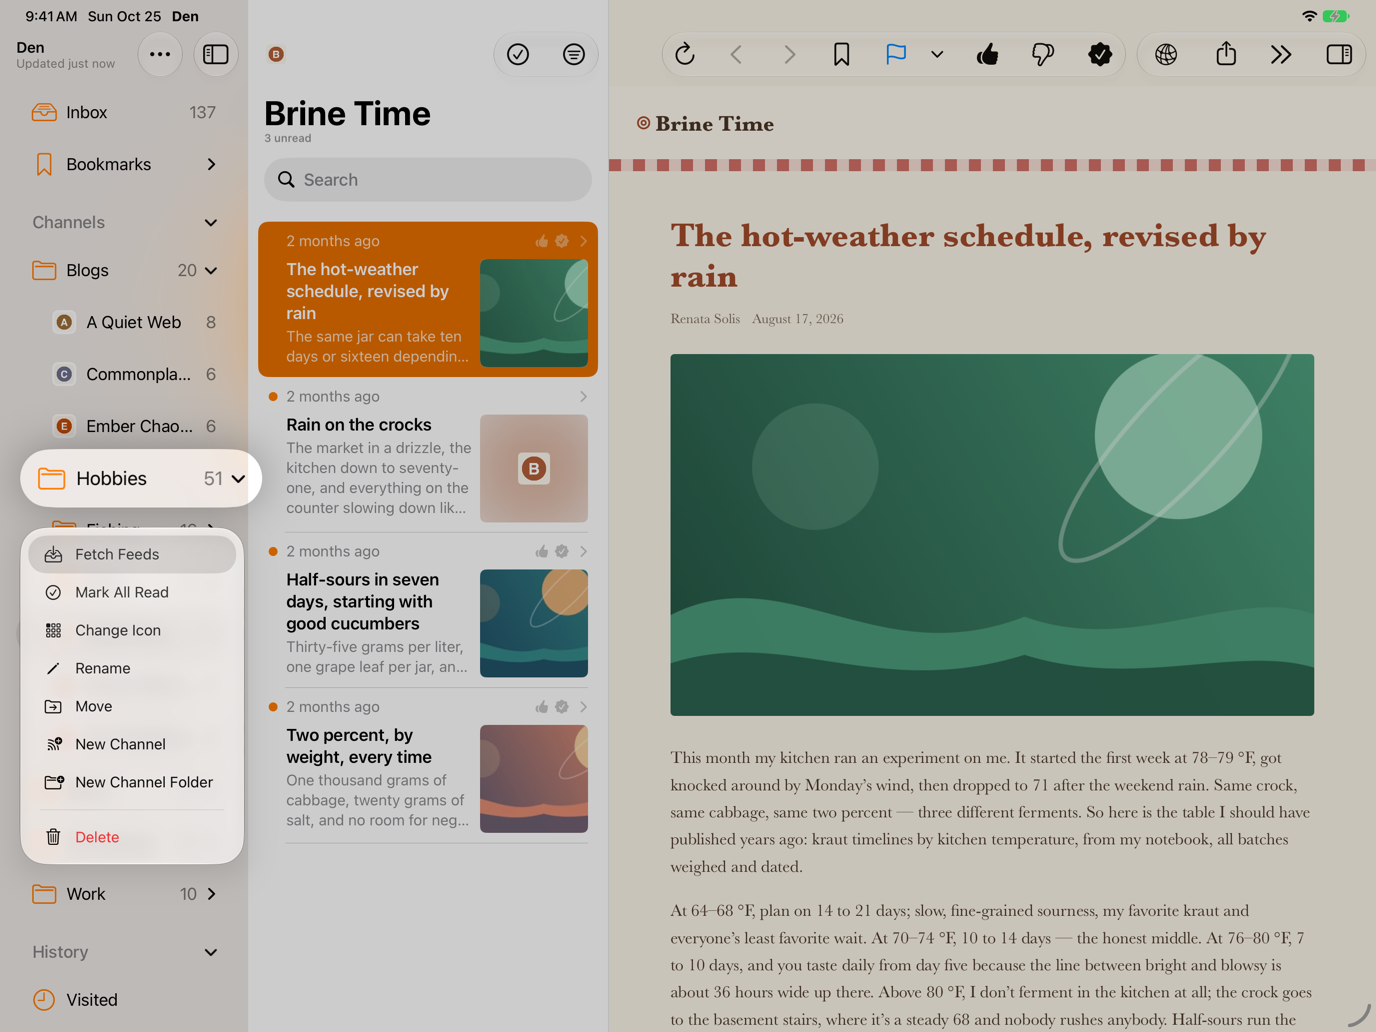Toggle the left sidebar panel

[x=216, y=54]
